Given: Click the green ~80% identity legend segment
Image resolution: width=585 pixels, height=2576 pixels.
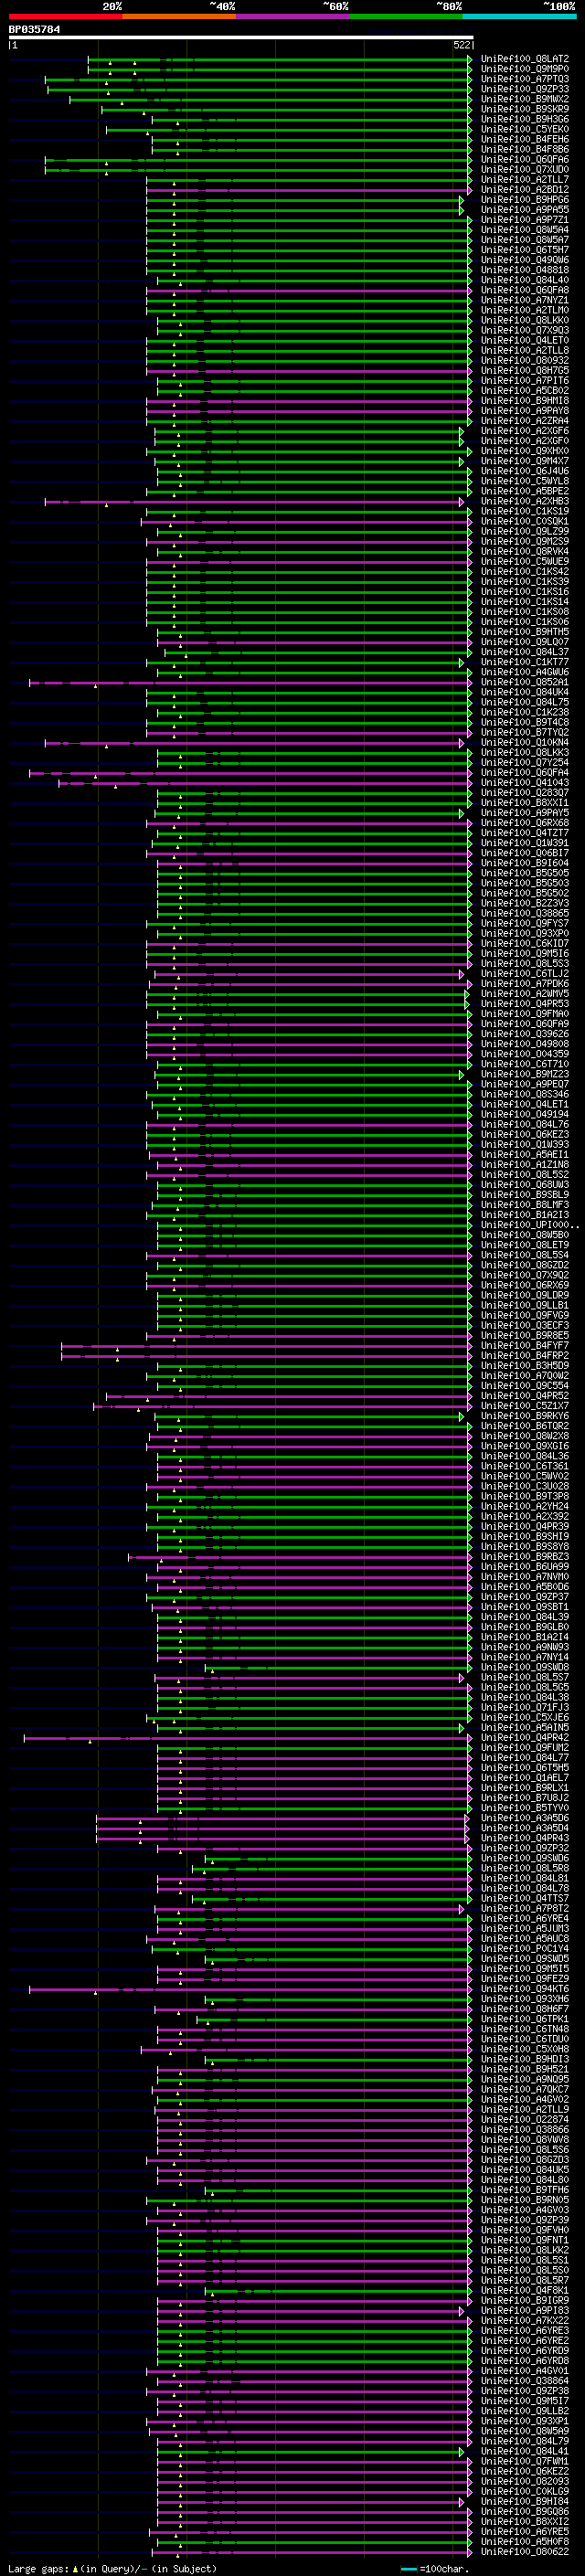Looking at the screenshot, I should tap(406, 17).
